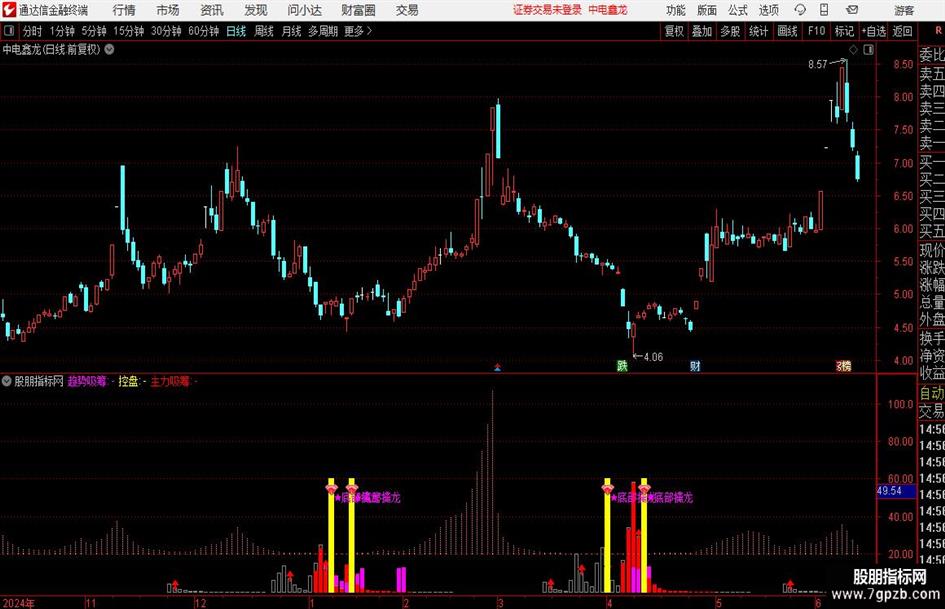
Task: Click the diamond icon above the chart
Action: [853, 49]
